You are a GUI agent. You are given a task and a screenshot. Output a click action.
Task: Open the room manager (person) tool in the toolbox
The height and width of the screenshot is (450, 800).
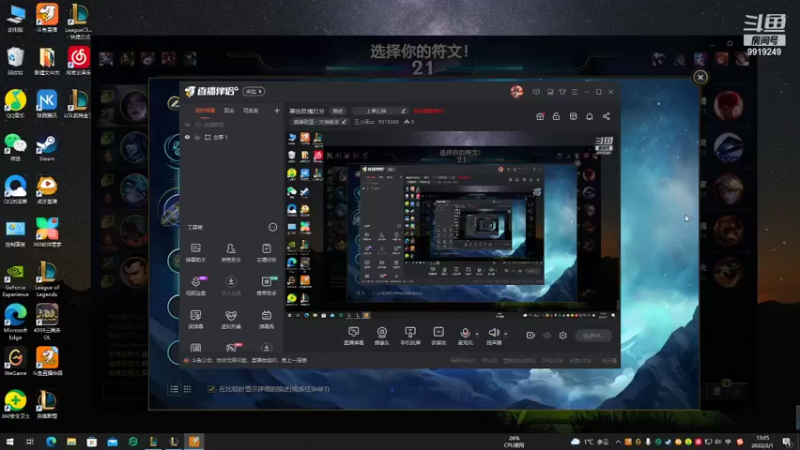coord(231,252)
